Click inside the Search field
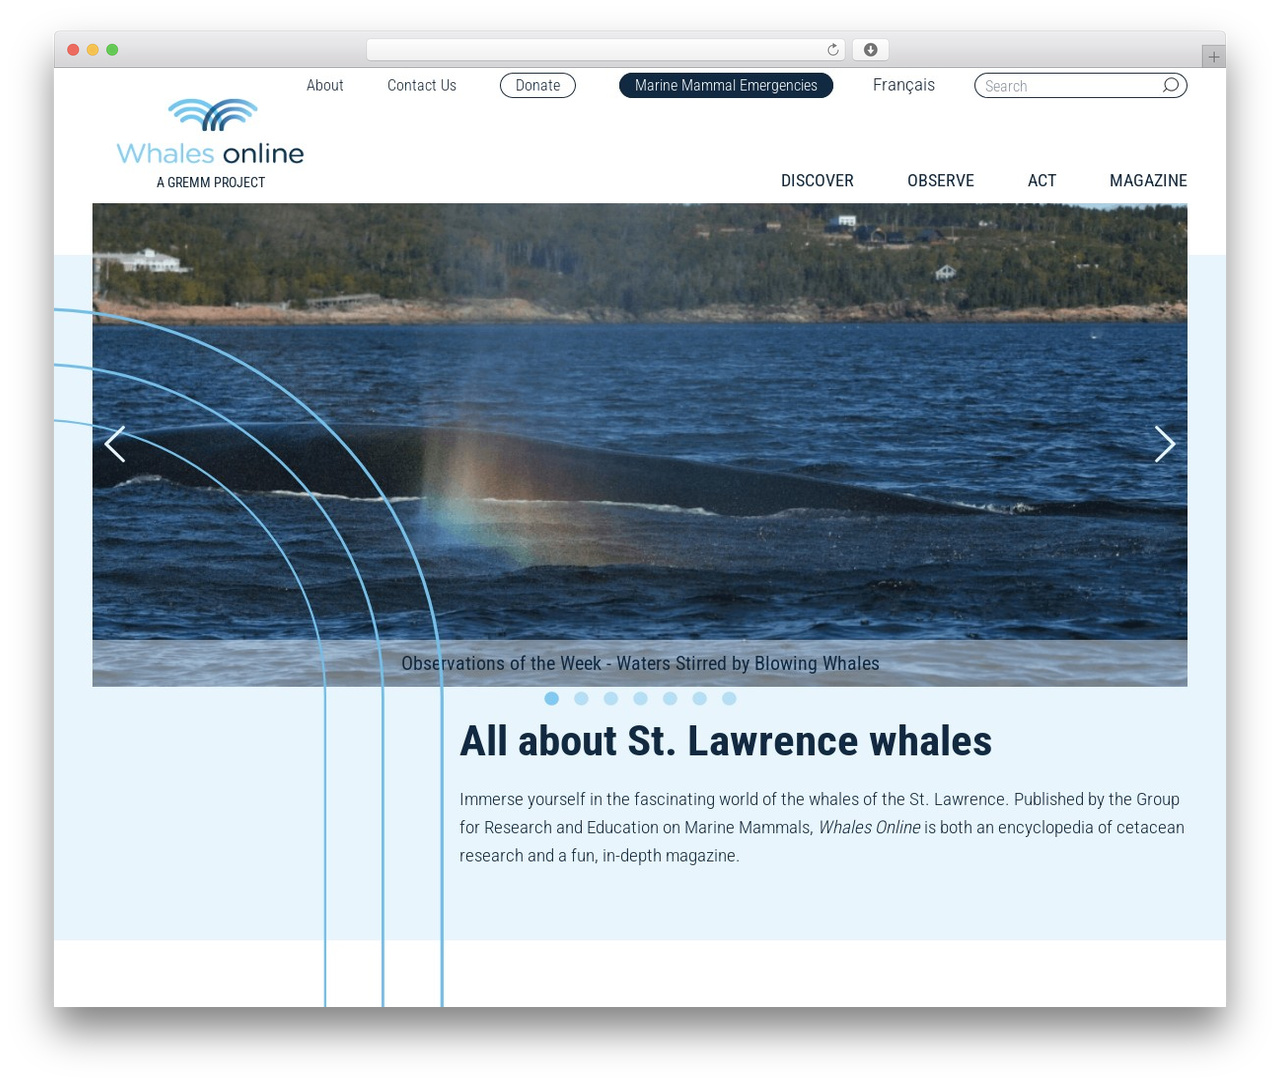1280x1084 pixels. click(x=1070, y=86)
